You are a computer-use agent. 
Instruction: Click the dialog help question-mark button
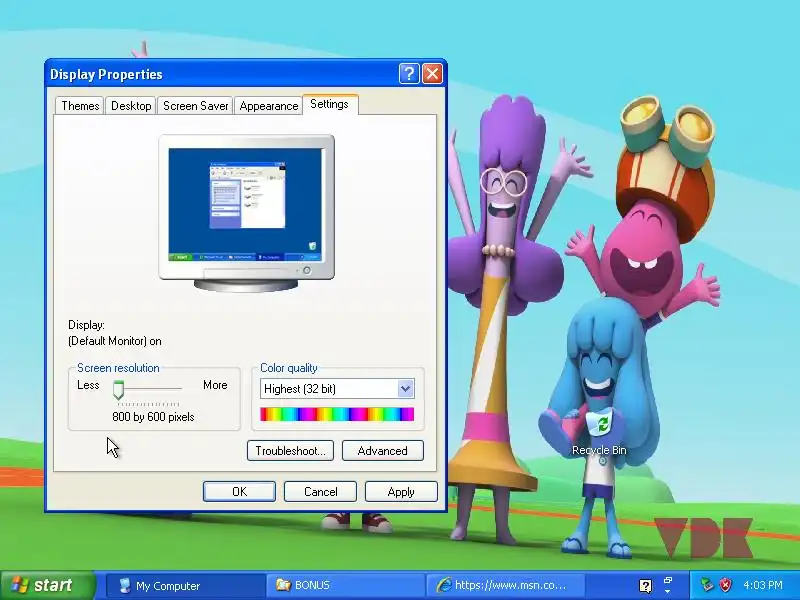coord(409,74)
